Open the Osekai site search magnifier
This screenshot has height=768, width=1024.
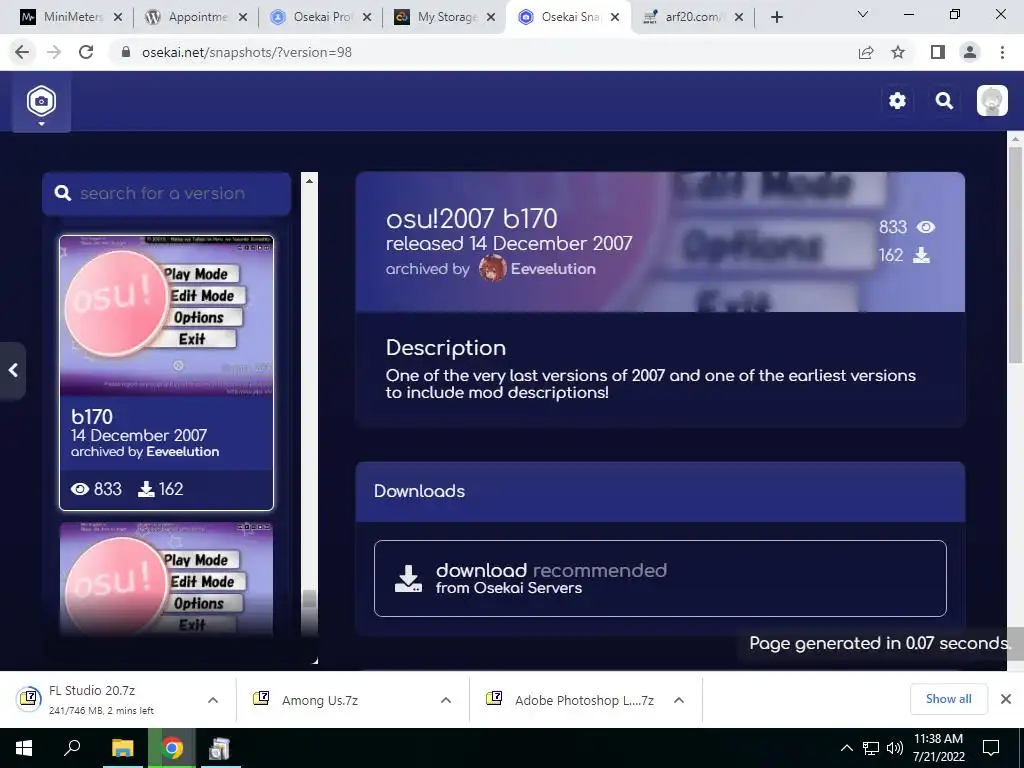tap(944, 101)
